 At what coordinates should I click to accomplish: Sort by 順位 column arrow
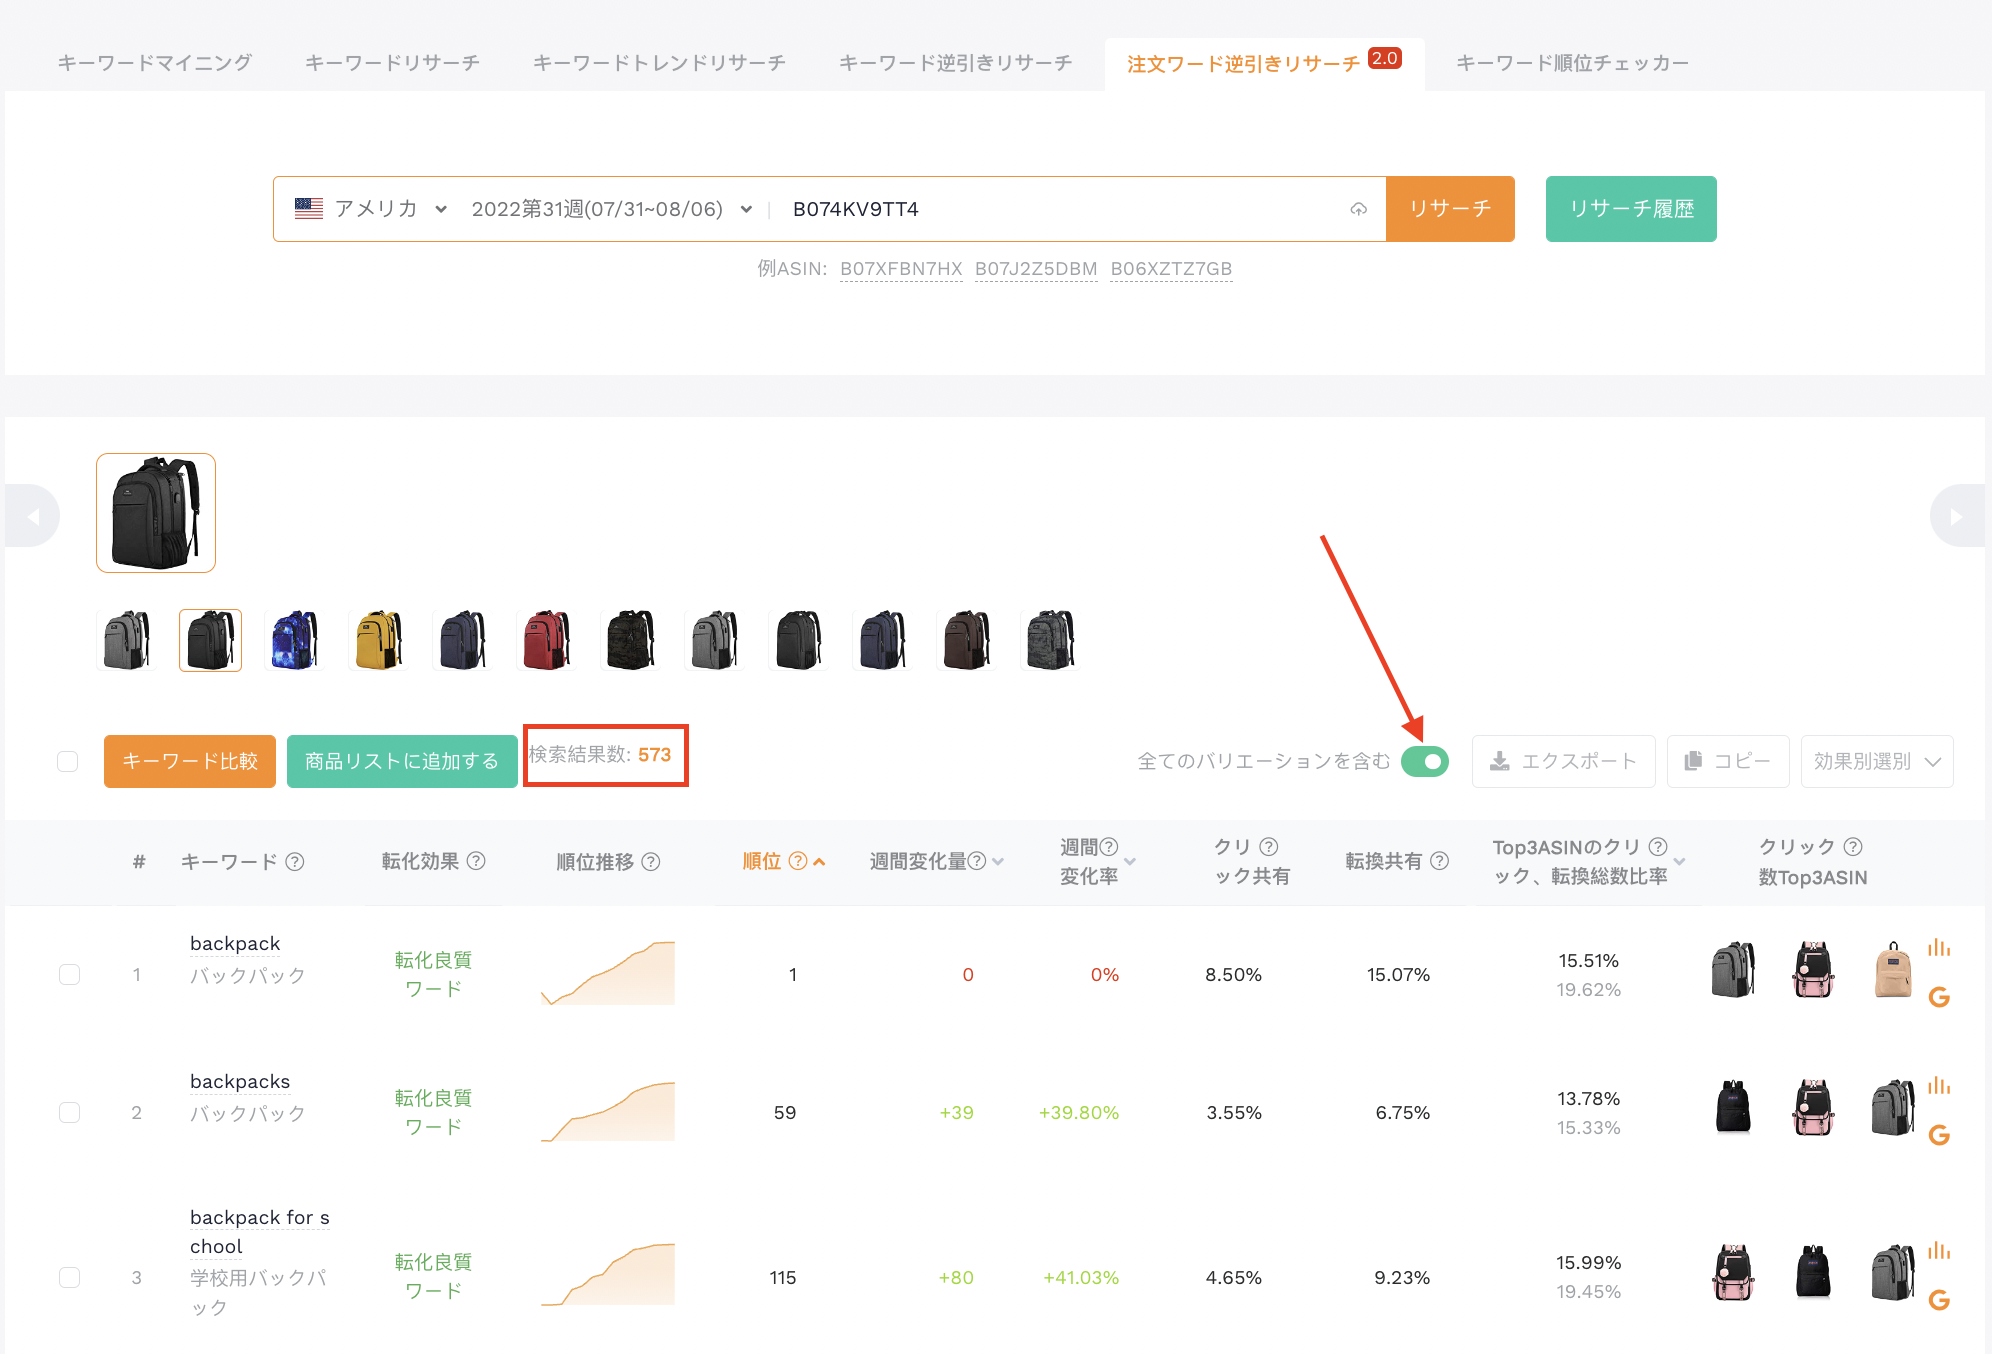click(819, 861)
